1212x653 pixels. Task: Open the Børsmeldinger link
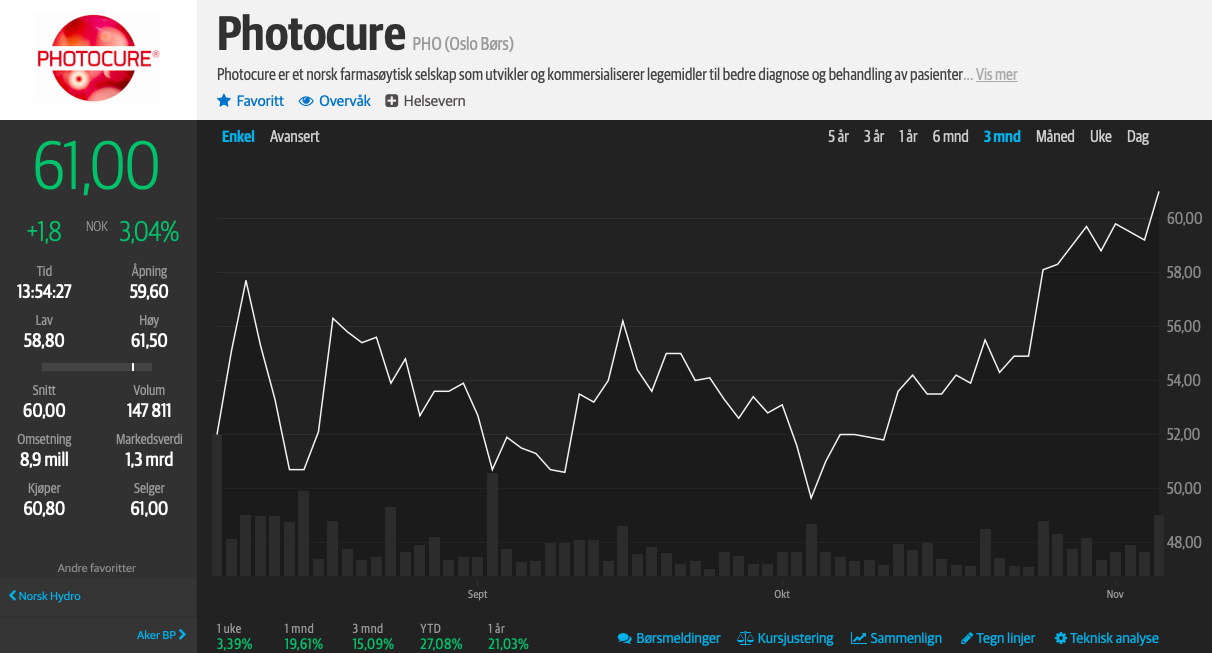point(678,638)
